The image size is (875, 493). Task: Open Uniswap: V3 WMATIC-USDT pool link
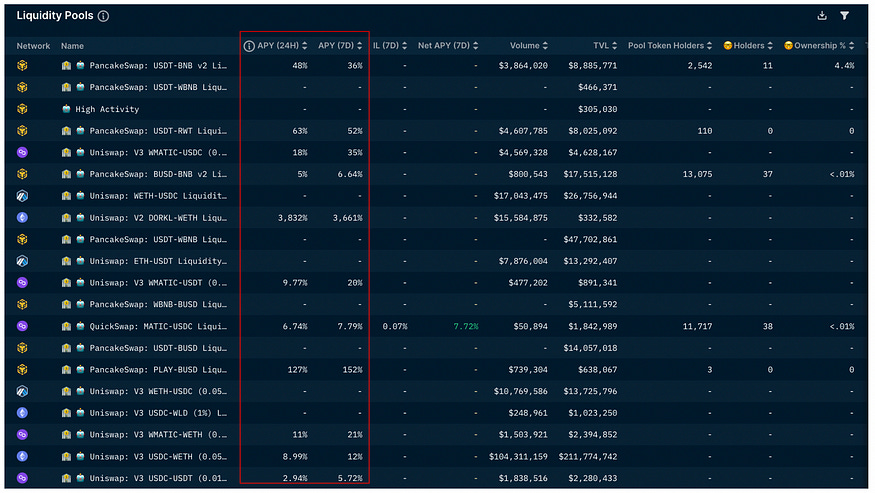[158, 283]
